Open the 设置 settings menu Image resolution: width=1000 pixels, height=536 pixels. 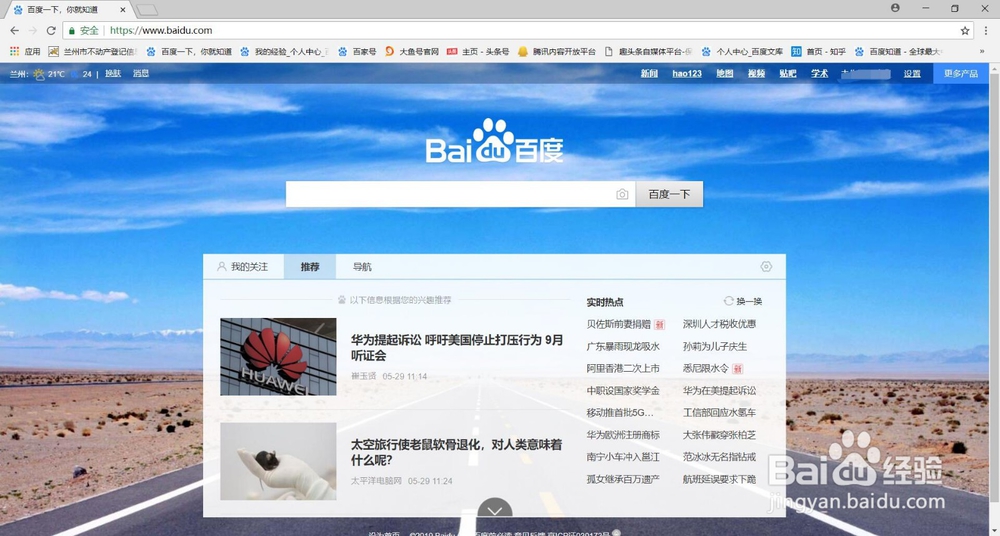pos(912,73)
